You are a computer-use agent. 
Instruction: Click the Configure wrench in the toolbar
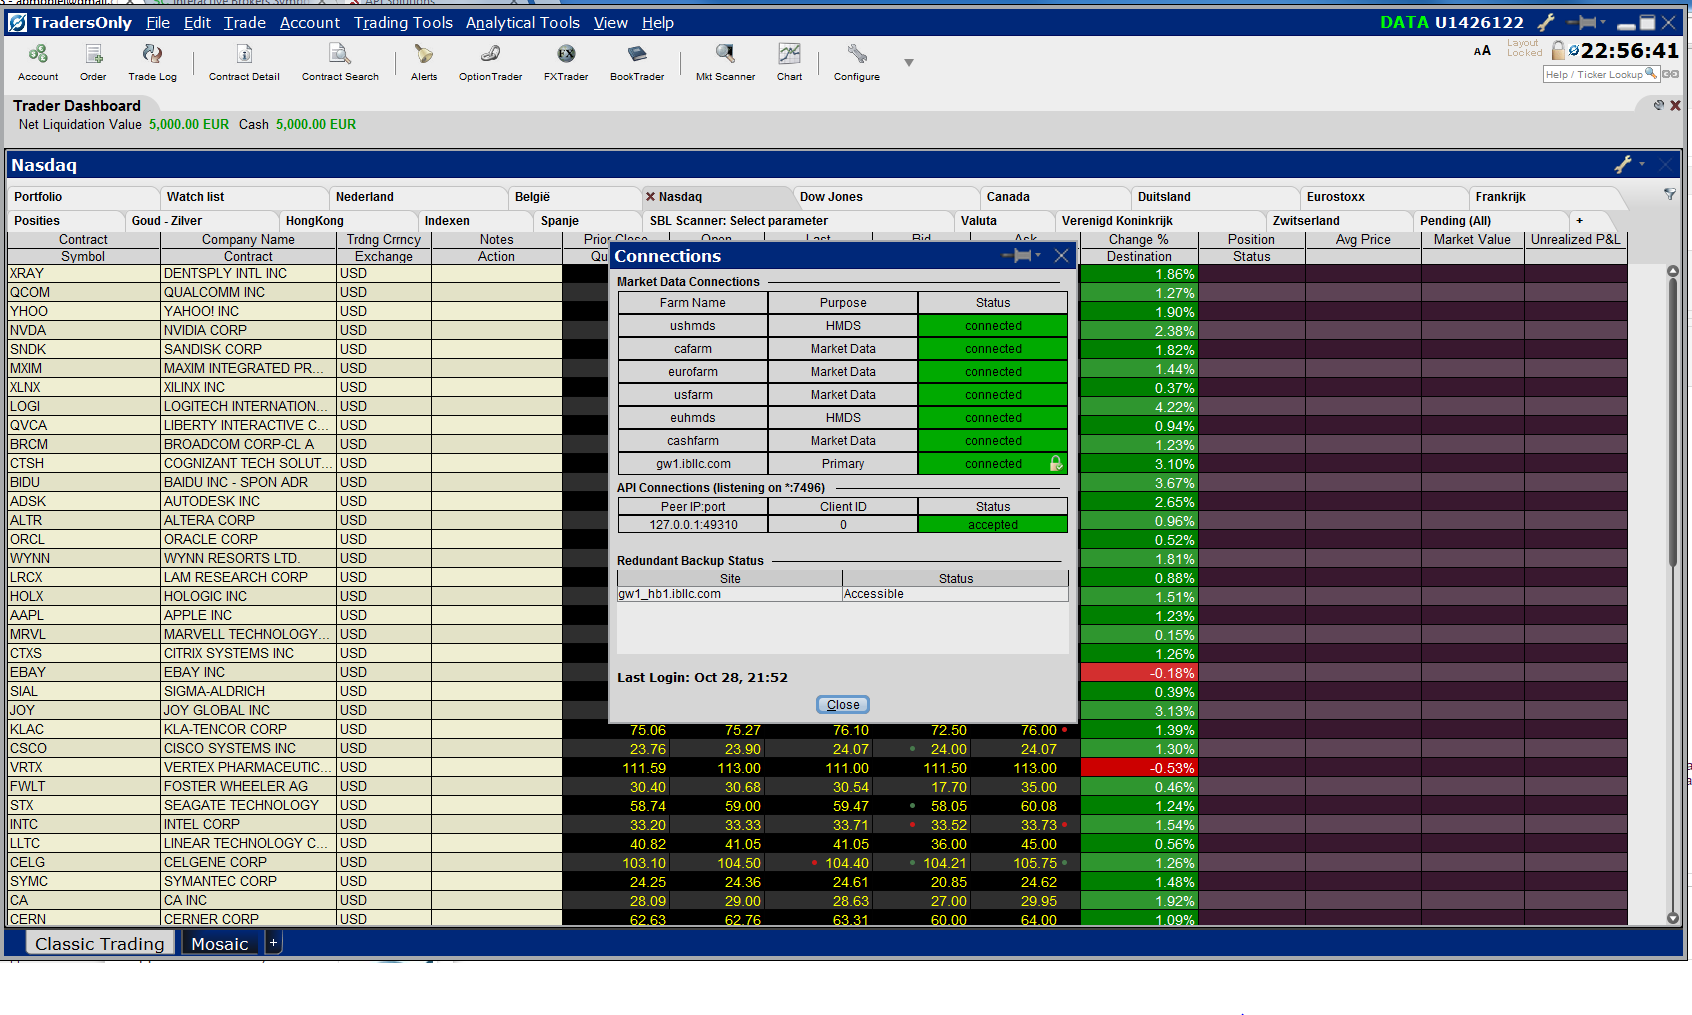pos(857,62)
